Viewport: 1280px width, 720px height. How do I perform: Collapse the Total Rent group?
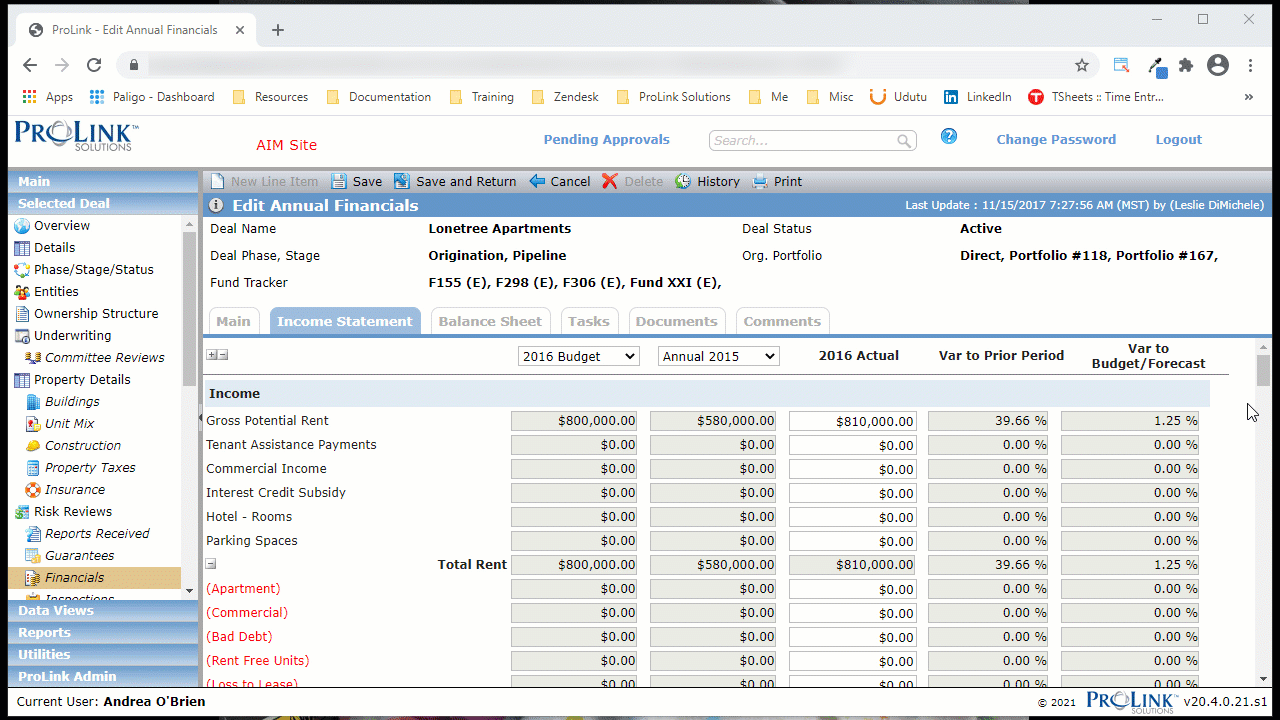tap(211, 564)
